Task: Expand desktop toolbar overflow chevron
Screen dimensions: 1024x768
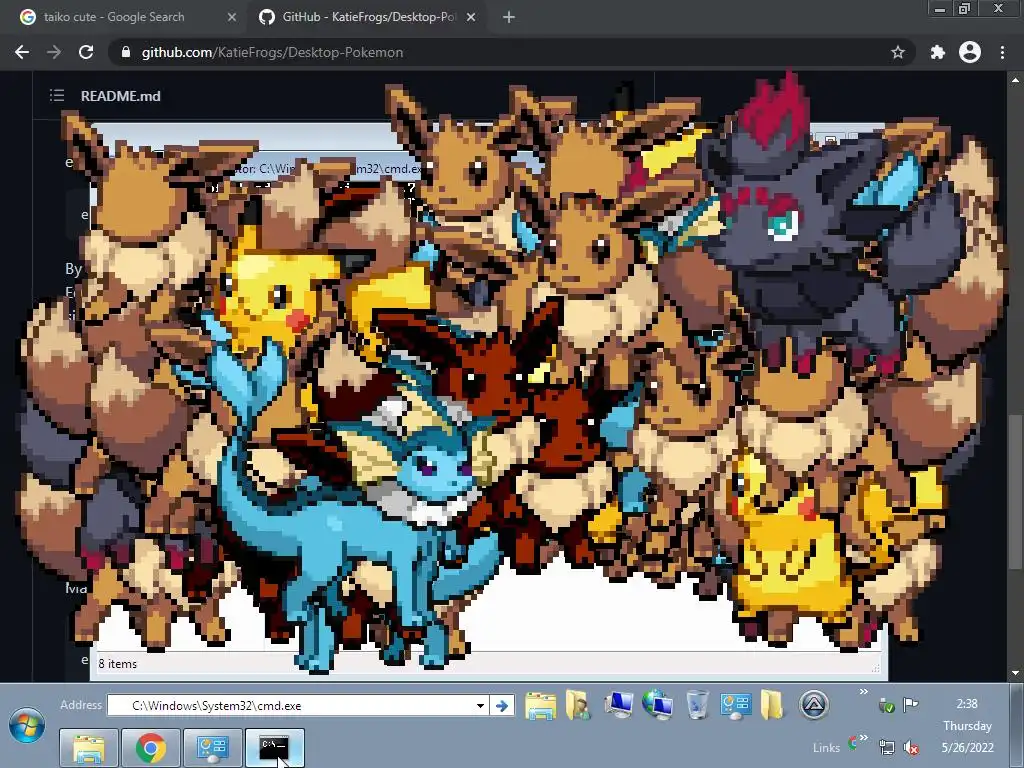Action: coord(863,692)
